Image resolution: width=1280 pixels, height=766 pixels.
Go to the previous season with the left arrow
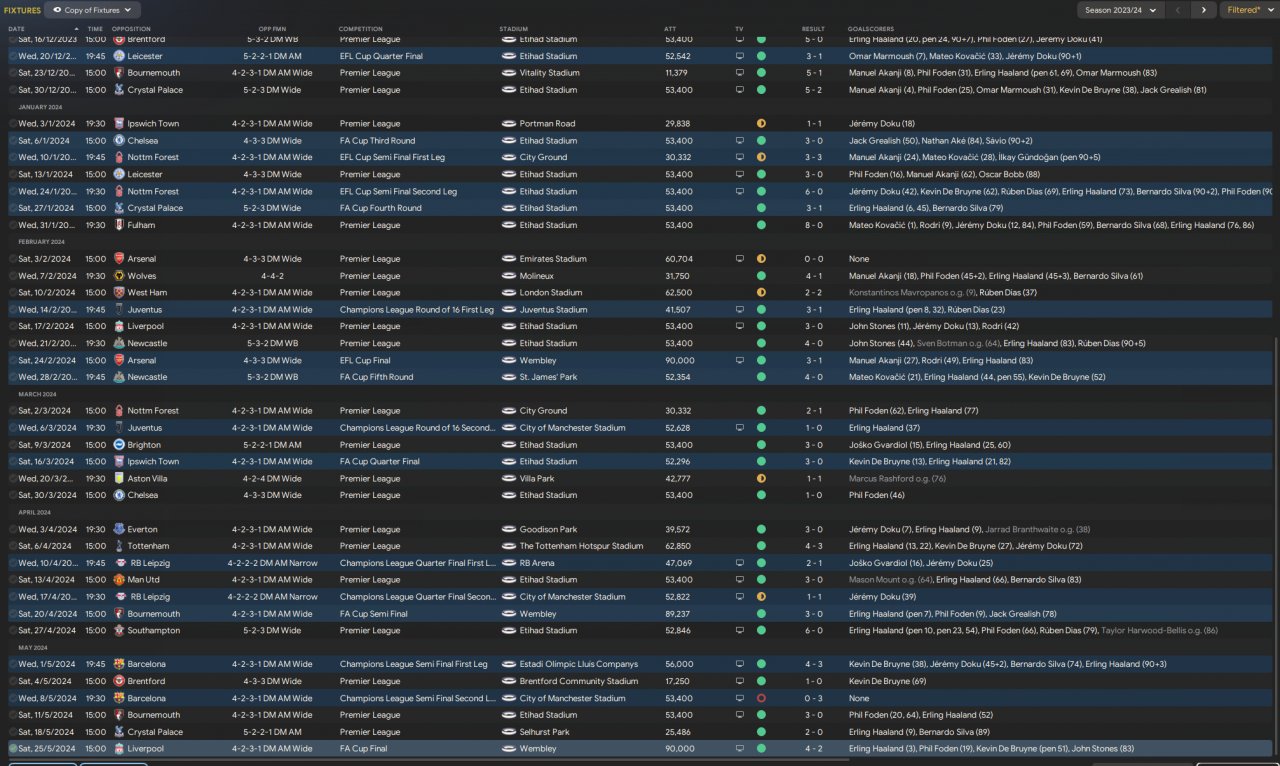[1179, 10]
